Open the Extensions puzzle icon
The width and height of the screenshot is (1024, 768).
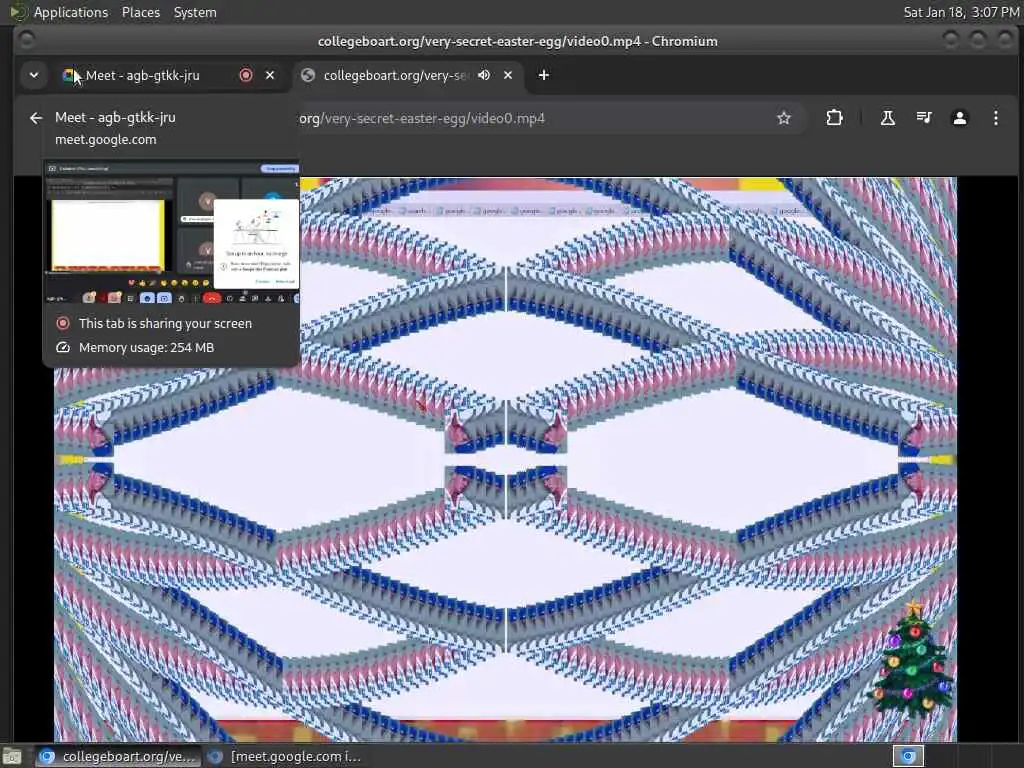click(834, 118)
